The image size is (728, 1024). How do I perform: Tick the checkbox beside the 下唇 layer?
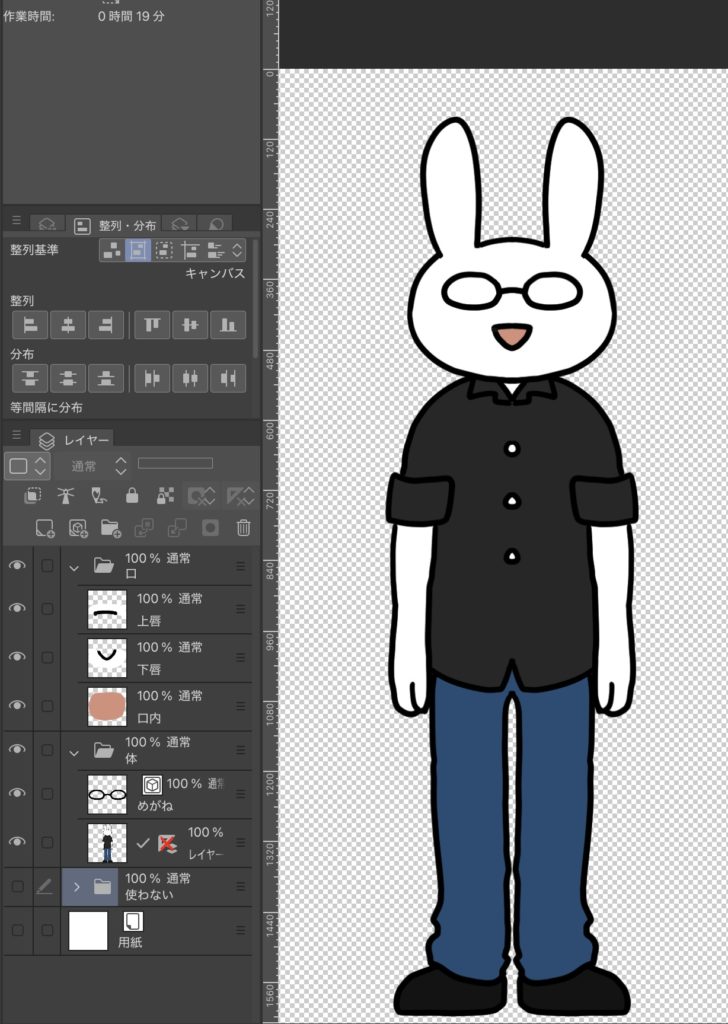click(47, 657)
